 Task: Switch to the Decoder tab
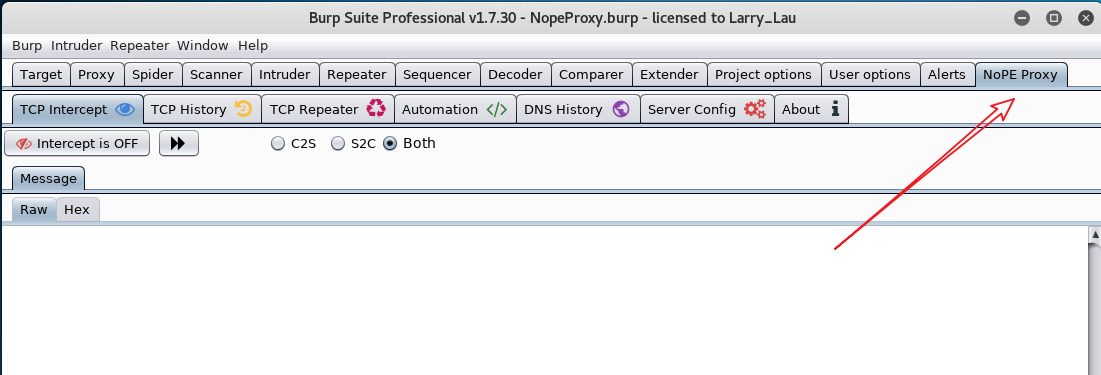(x=515, y=74)
